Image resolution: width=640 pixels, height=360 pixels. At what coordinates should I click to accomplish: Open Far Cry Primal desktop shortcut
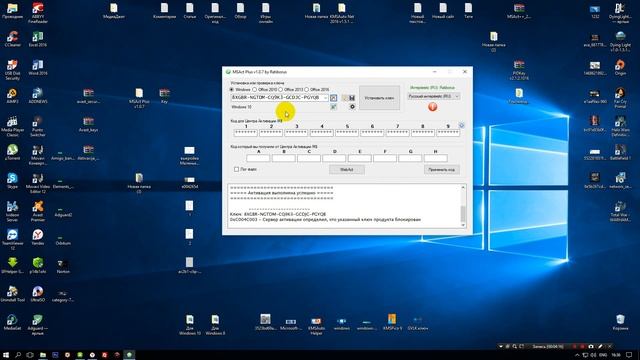(620, 97)
